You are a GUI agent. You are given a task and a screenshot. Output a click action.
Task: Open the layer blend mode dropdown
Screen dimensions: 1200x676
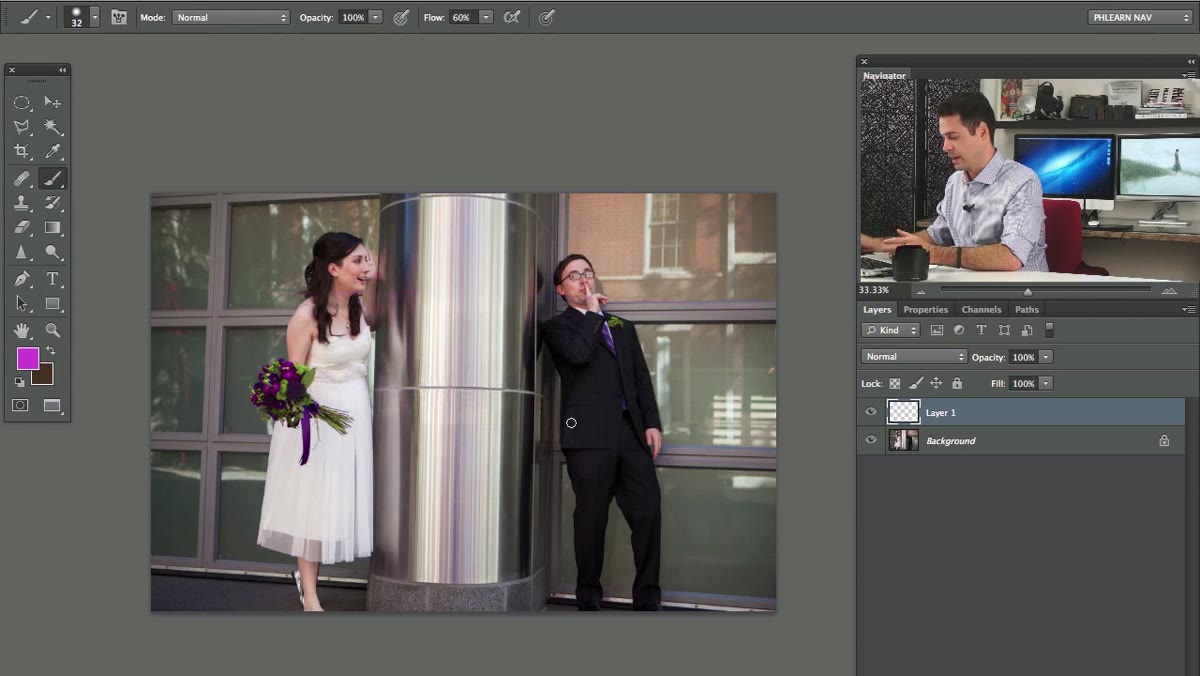pyautogui.click(x=914, y=356)
